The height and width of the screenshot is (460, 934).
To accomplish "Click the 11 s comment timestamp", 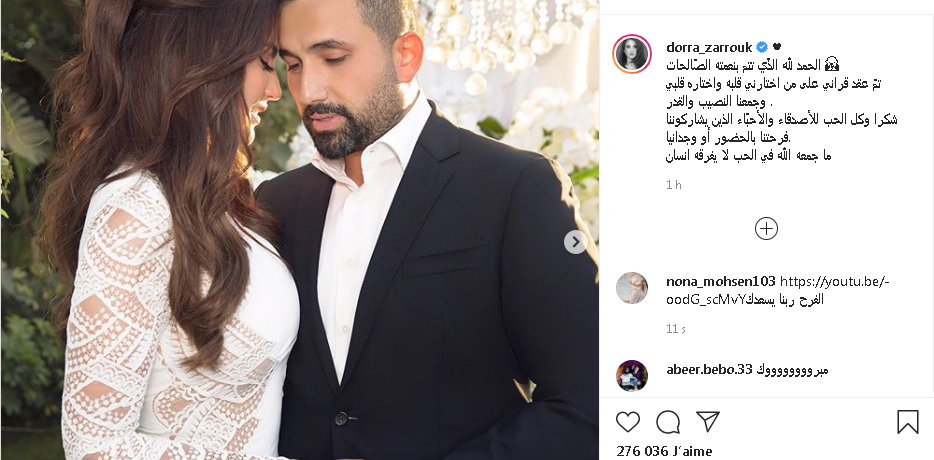I will coord(675,328).
